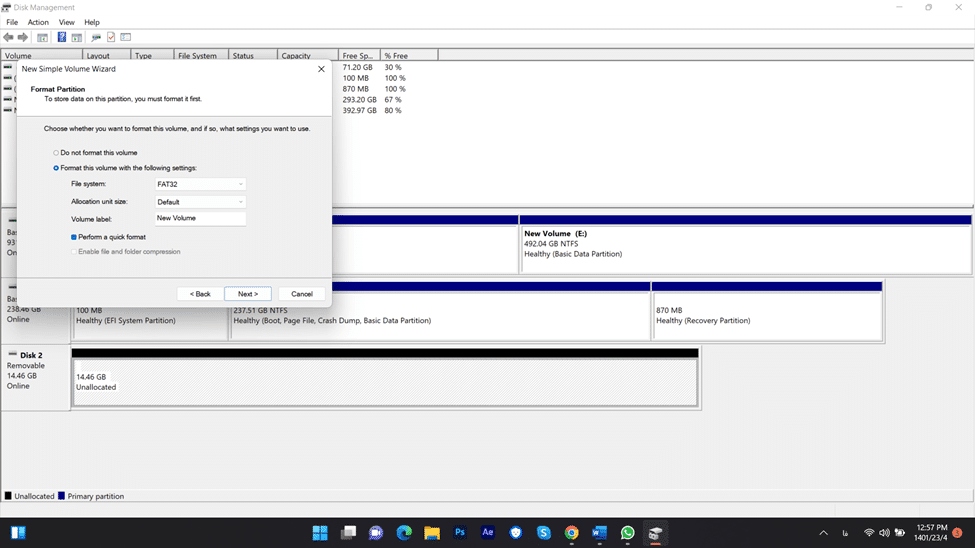Open Photoshop from the taskbar

[x=460, y=532]
